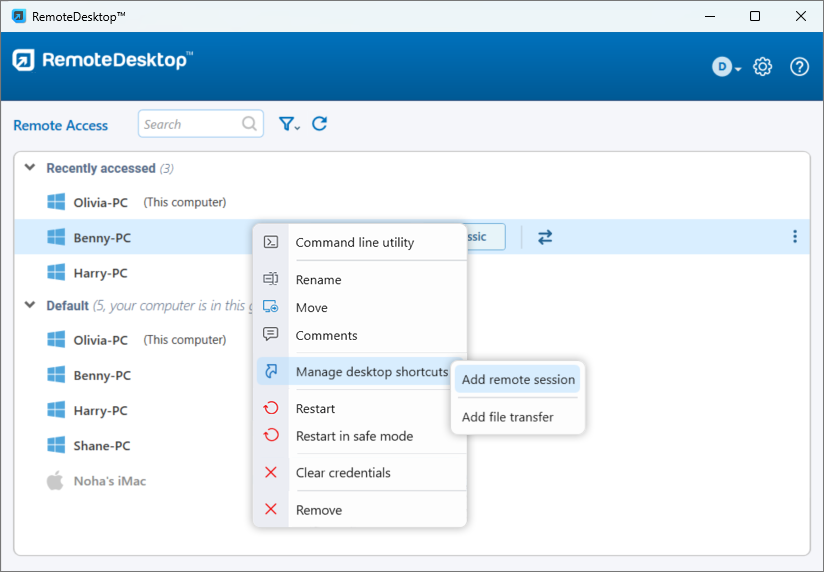Collapse the Default group
This screenshot has height=572, width=824.
pos(30,305)
